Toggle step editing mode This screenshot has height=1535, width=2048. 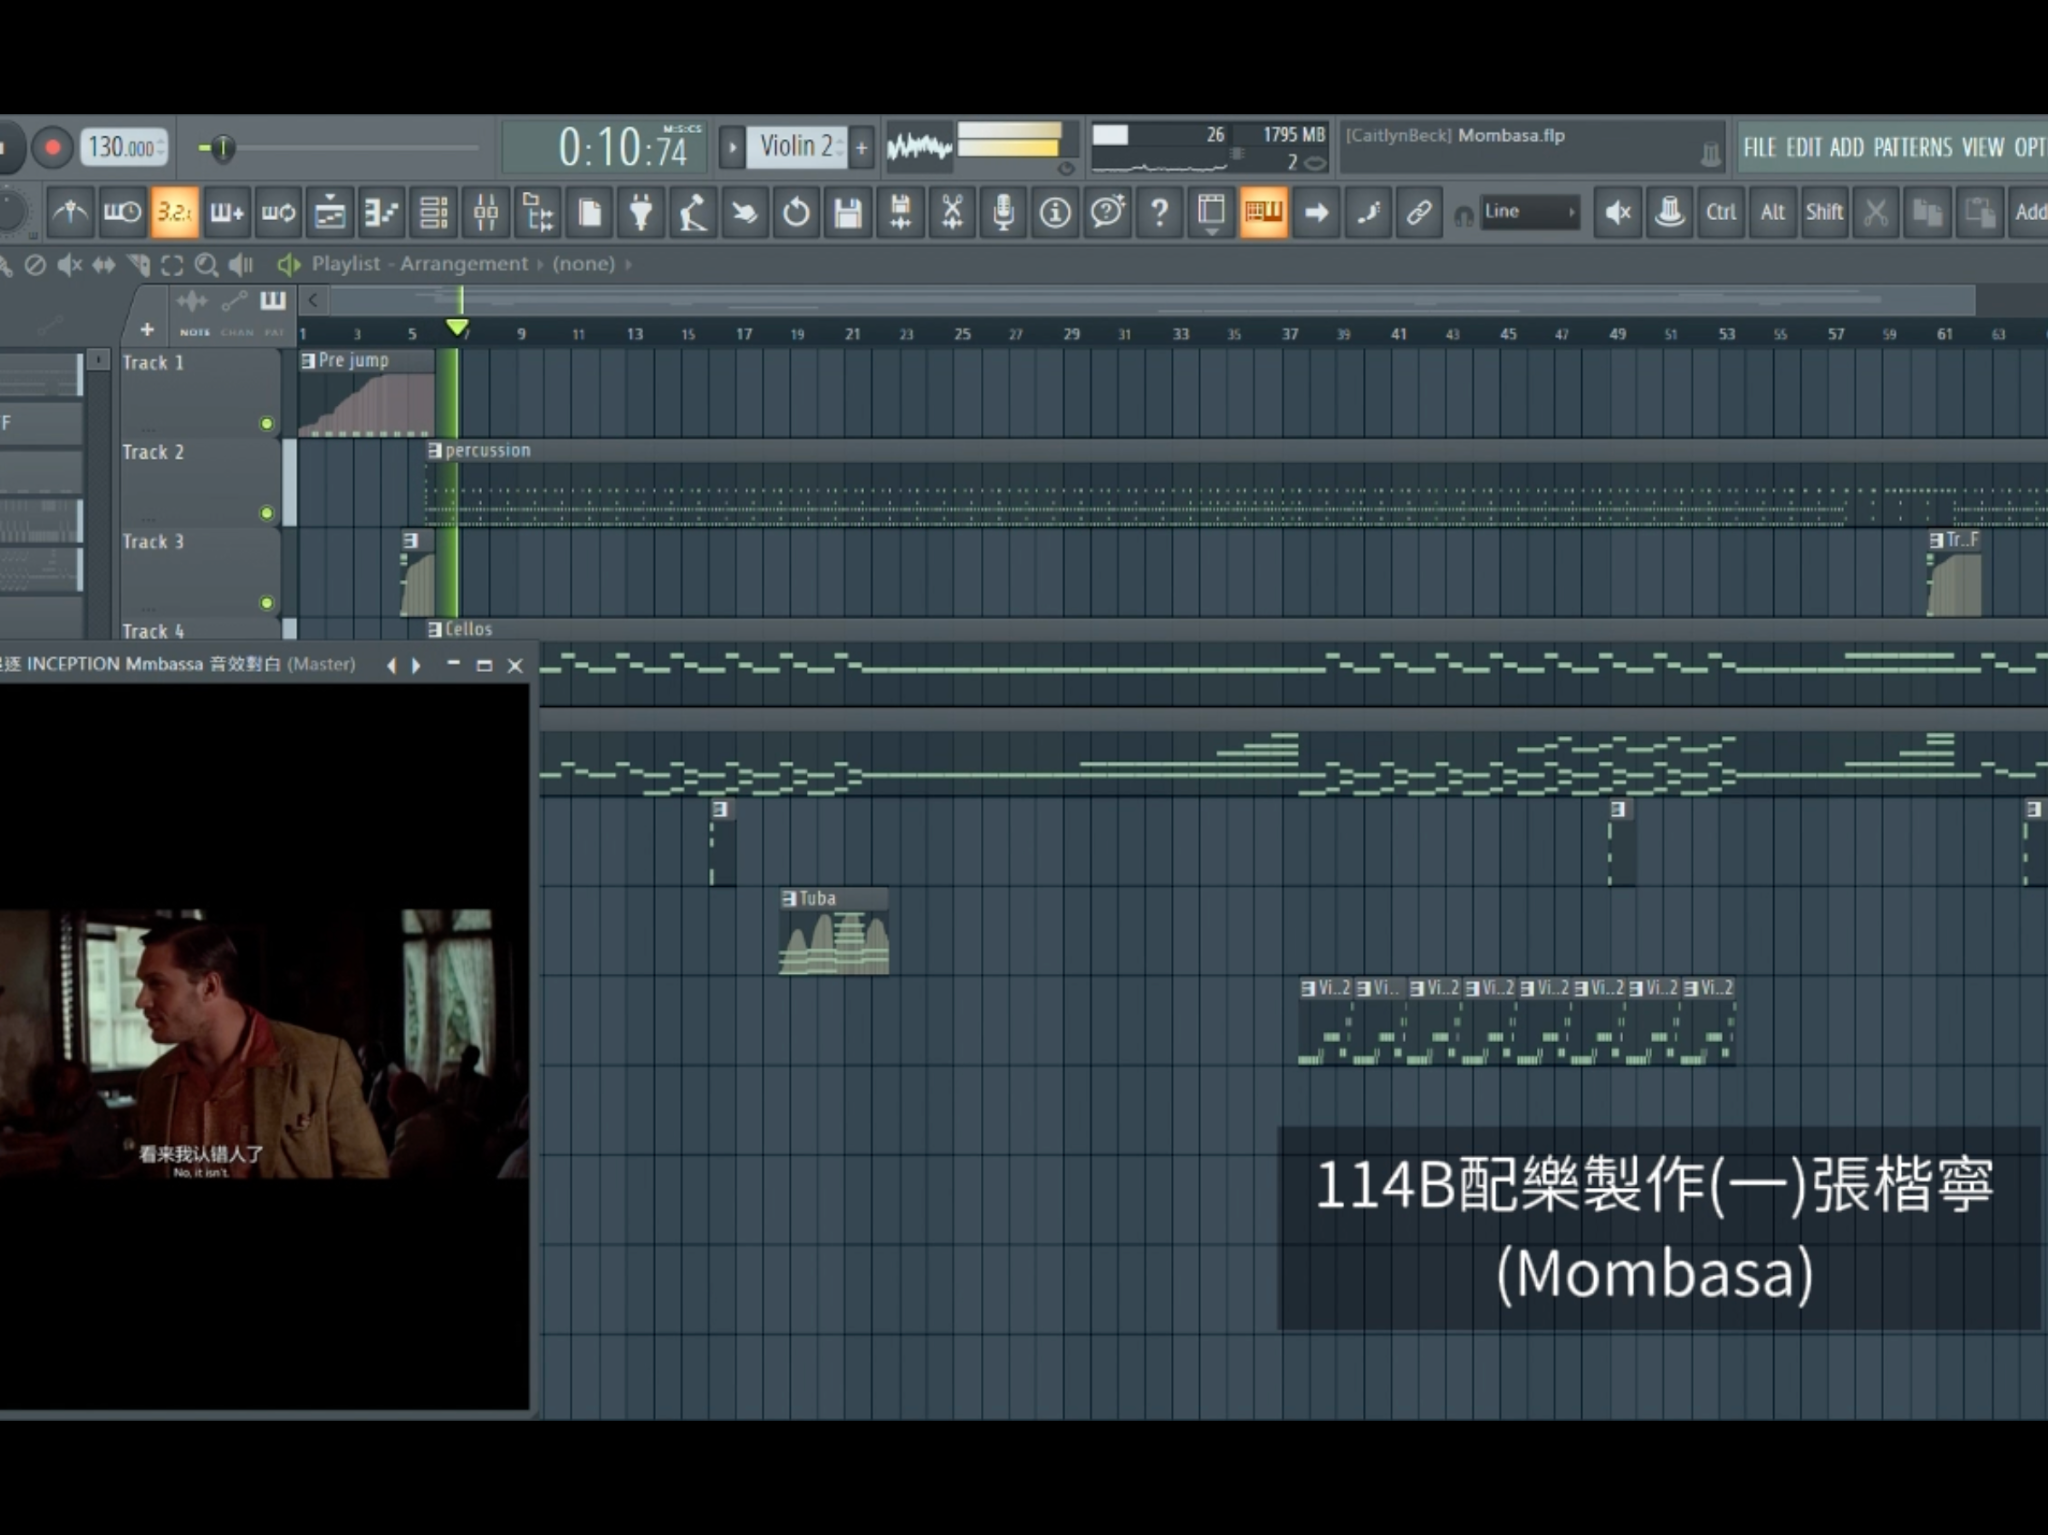(1368, 212)
